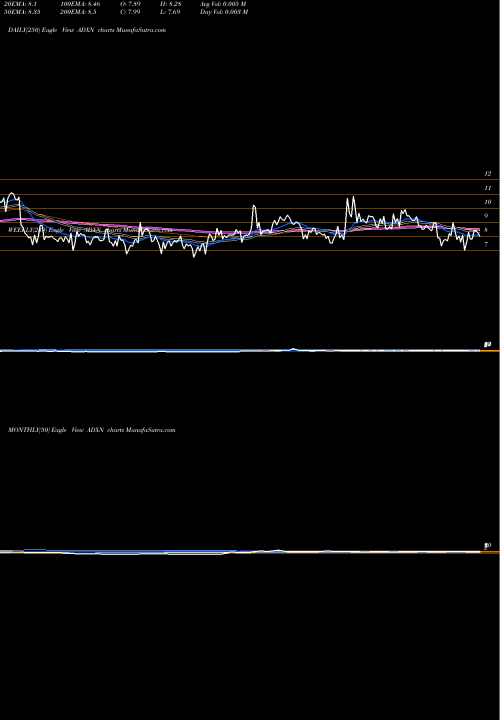Image resolution: width=500 pixels, height=720 pixels.
Task: Select the Day Vol figure
Action: point(224,12)
